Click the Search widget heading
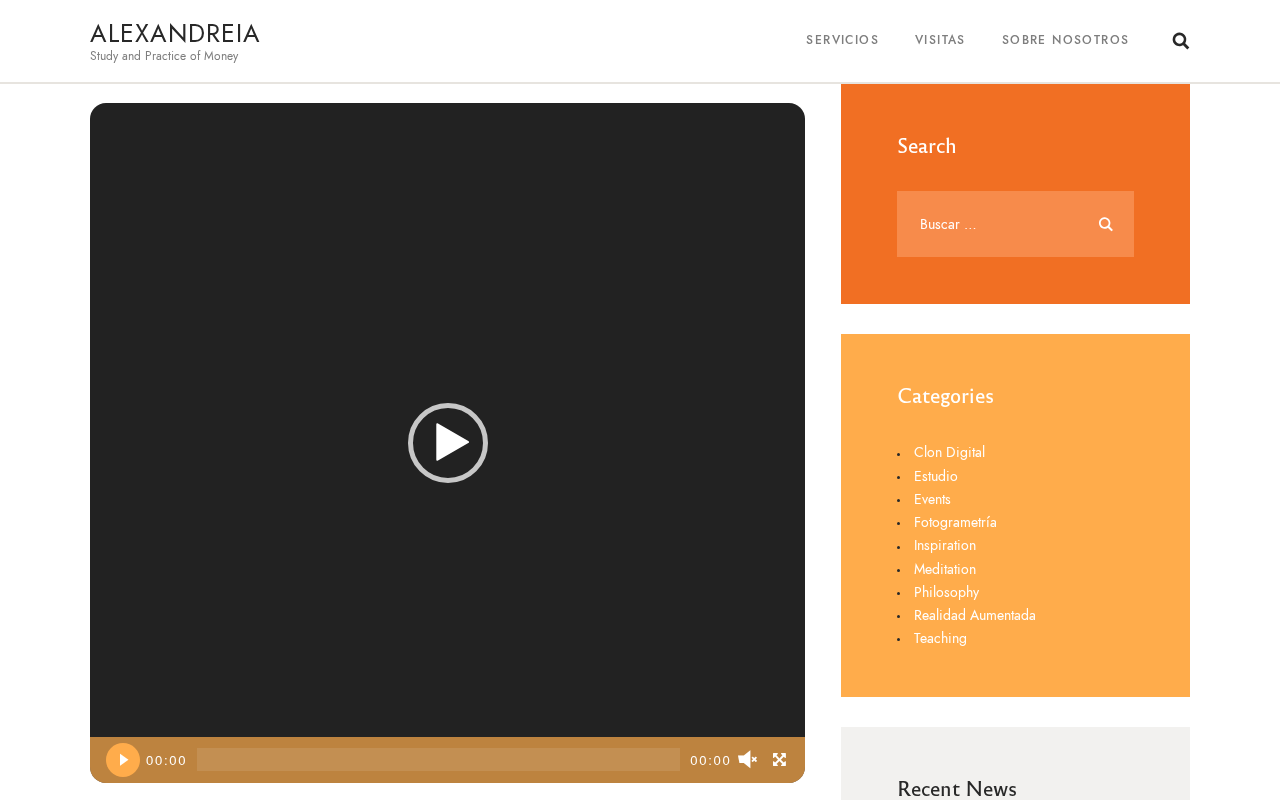The width and height of the screenshot is (1280, 800). pos(926,146)
